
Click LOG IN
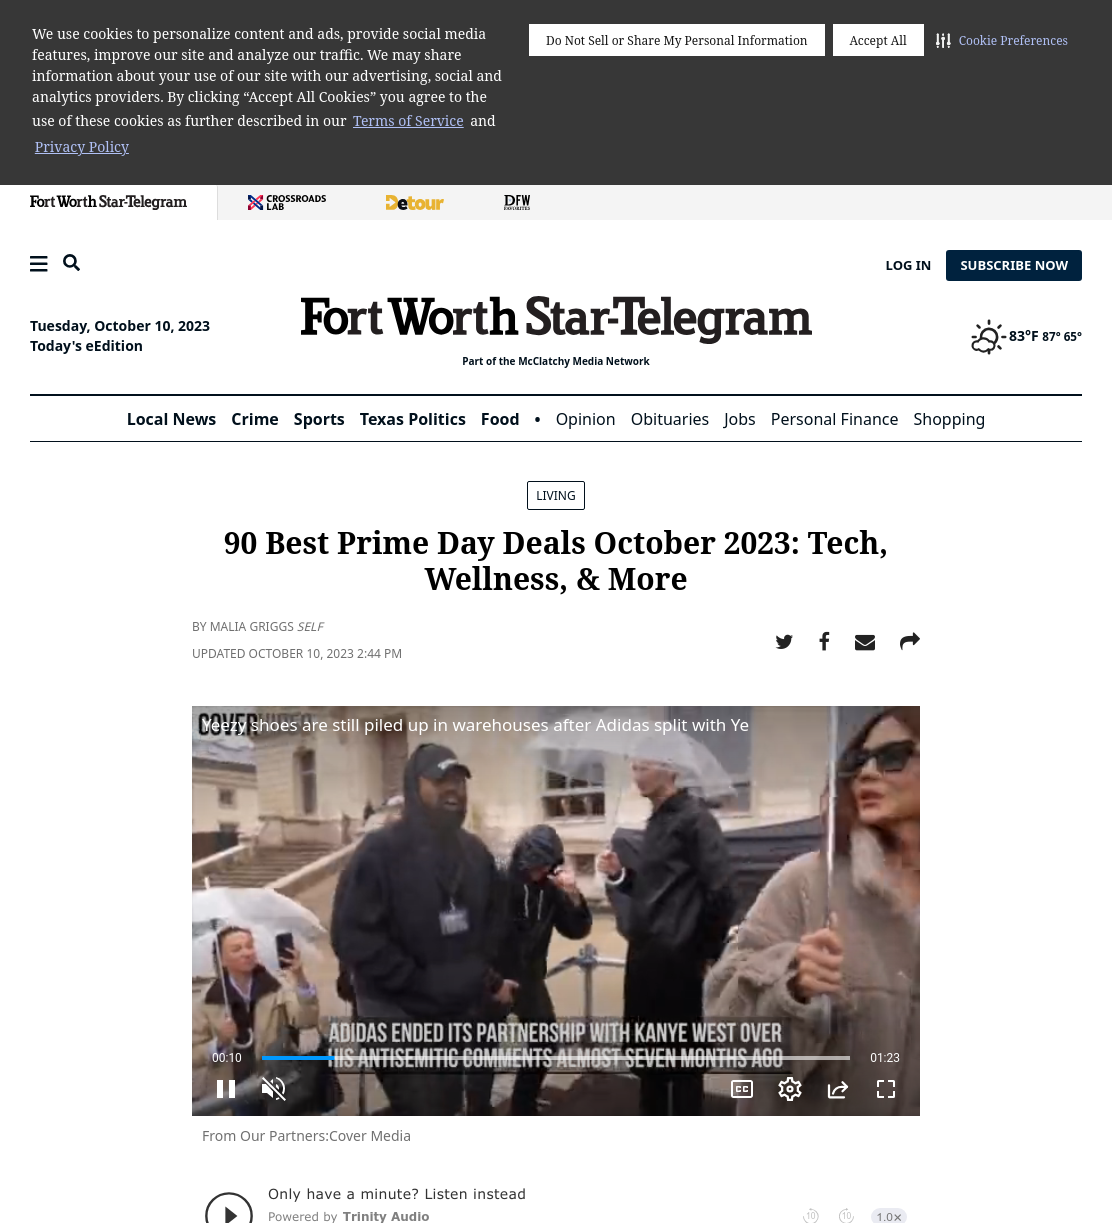(908, 265)
